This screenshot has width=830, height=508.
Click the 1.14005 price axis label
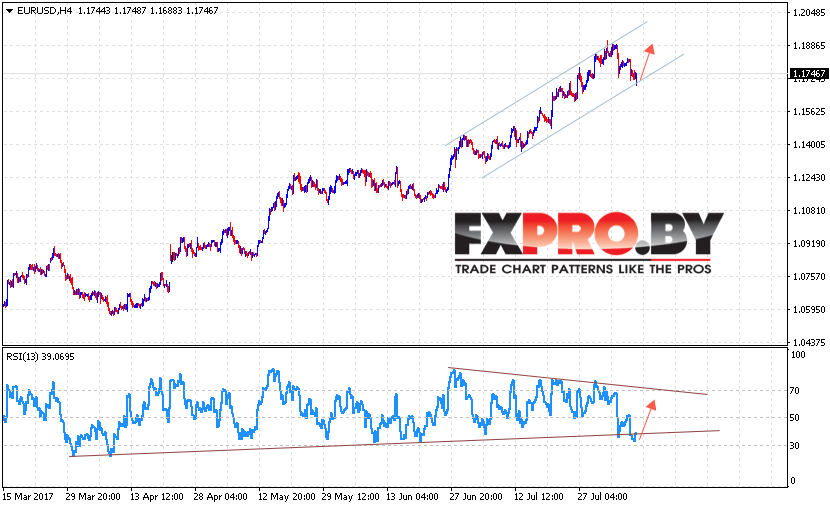(x=809, y=144)
